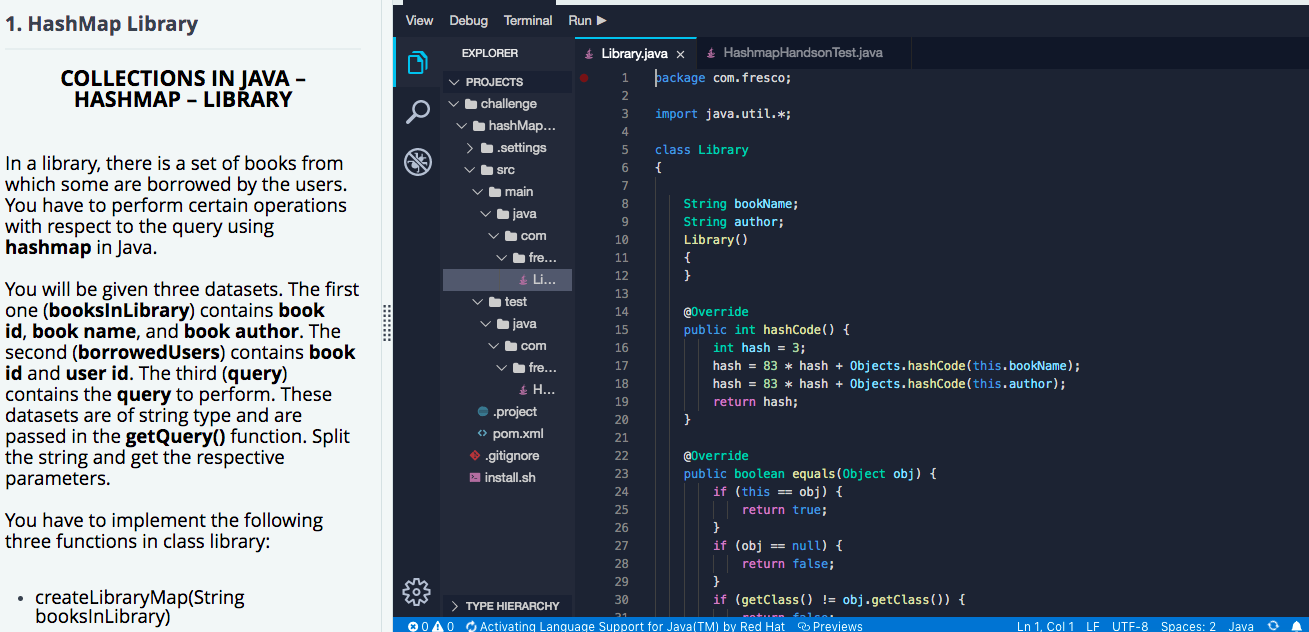Open Previews in the status bar
The image size is (1309, 632).
(830, 626)
